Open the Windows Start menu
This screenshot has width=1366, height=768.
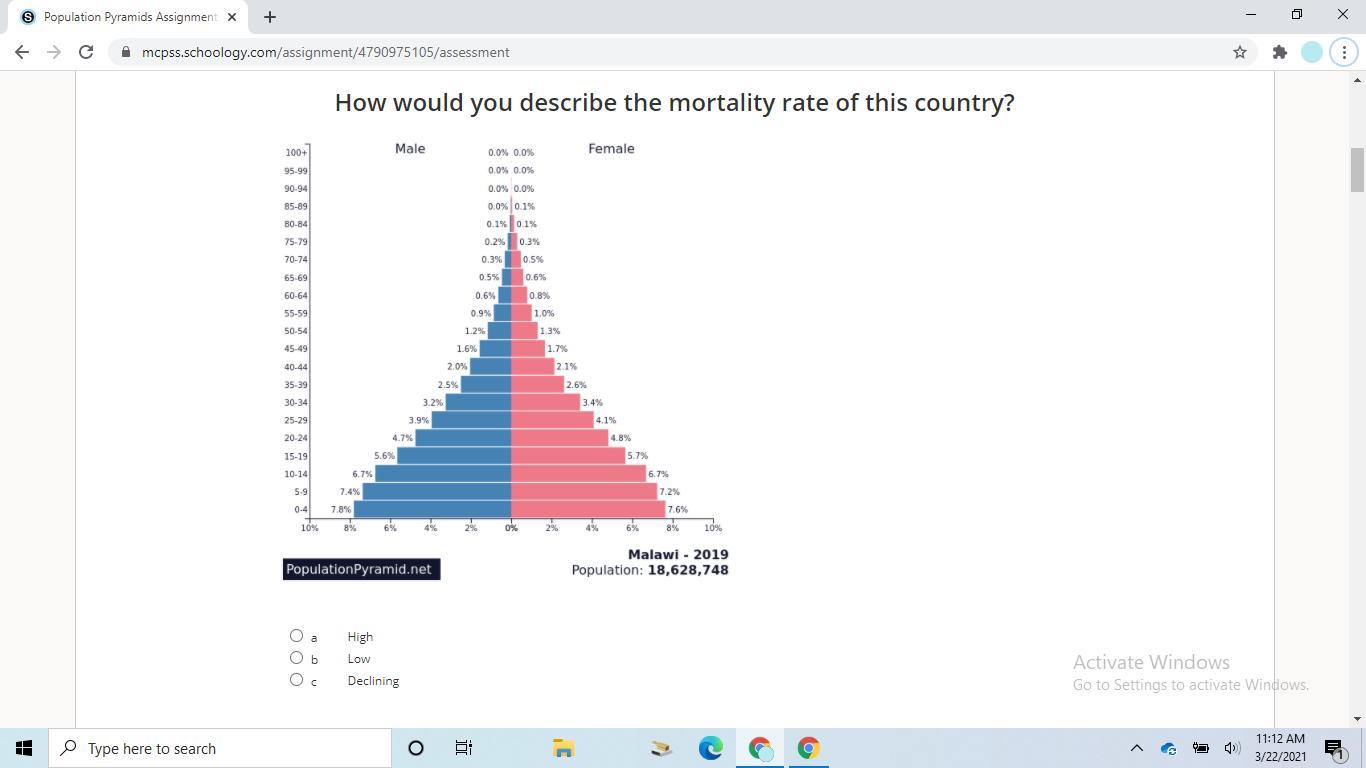pyautogui.click(x=24, y=748)
